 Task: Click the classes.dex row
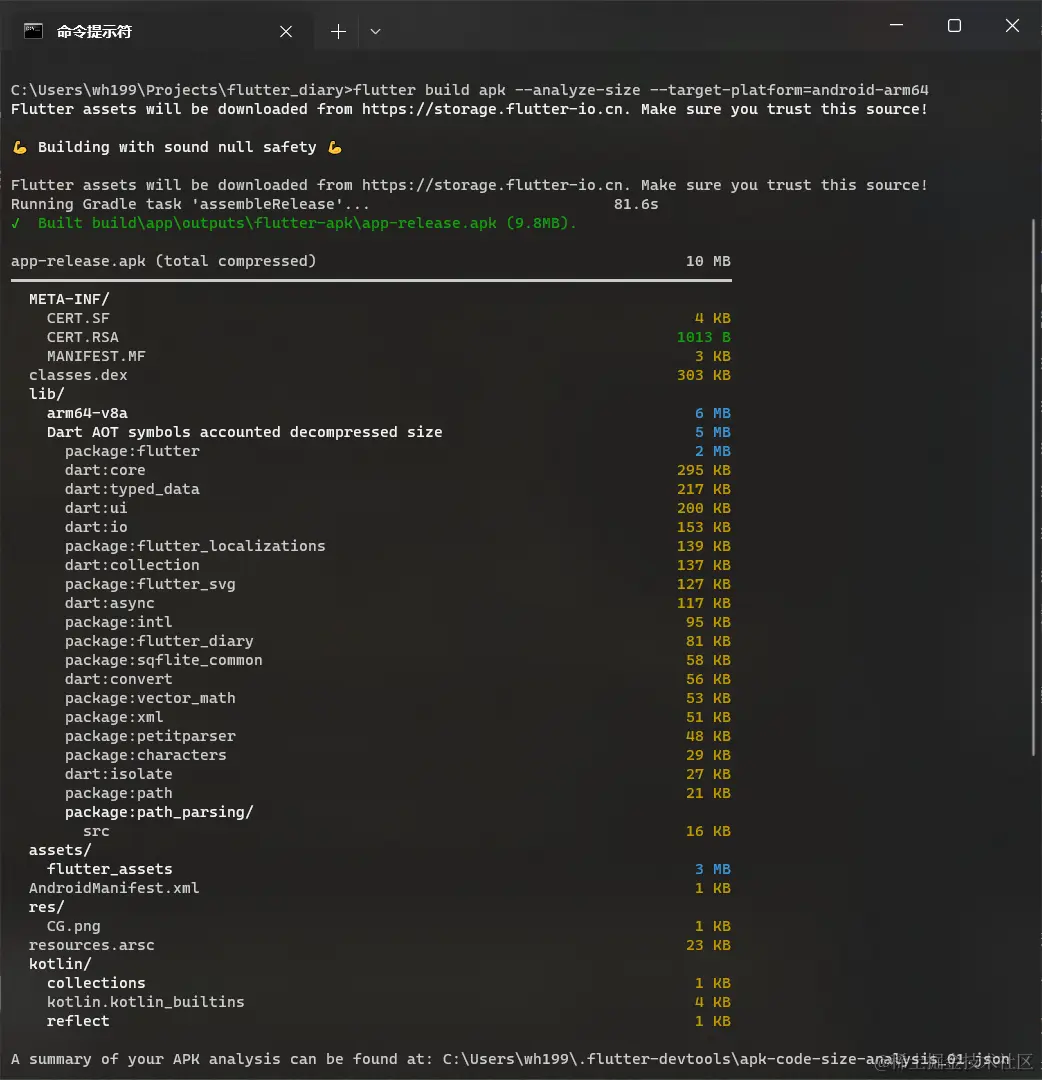point(379,375)
